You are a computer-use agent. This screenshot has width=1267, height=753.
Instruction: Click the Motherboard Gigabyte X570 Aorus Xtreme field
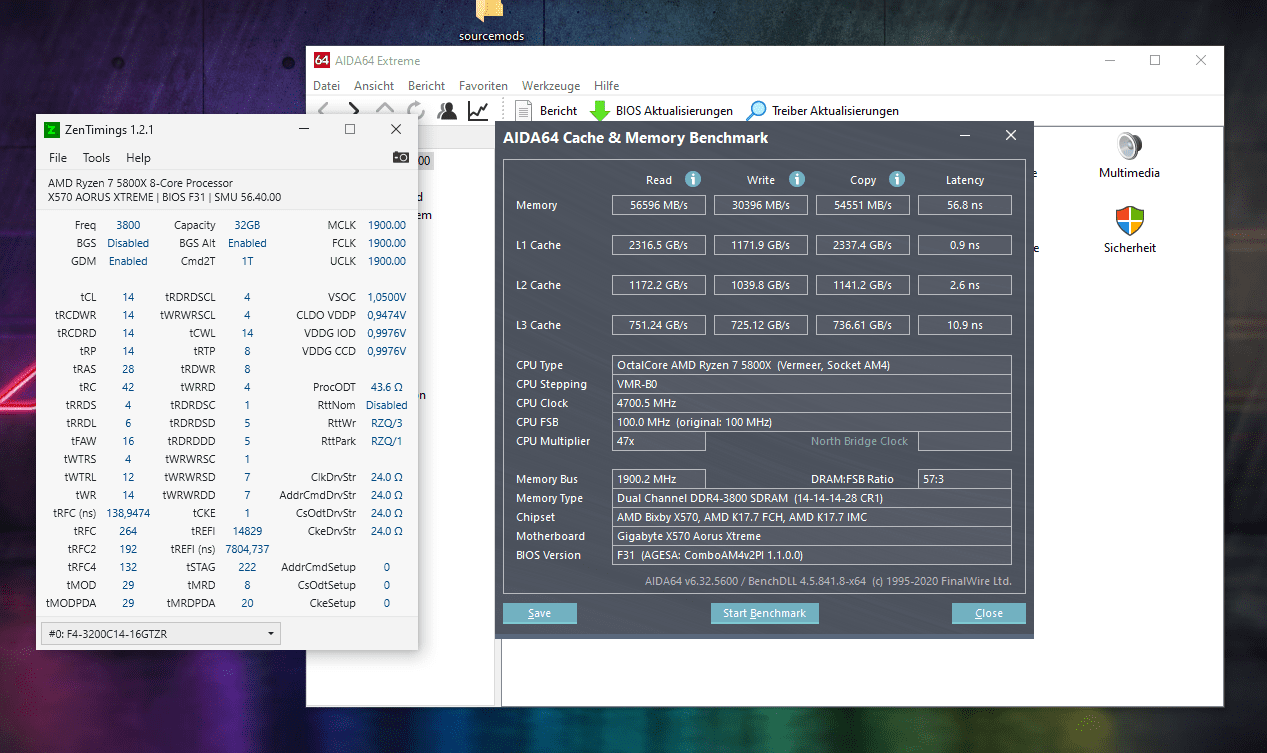tap(812, 536)
